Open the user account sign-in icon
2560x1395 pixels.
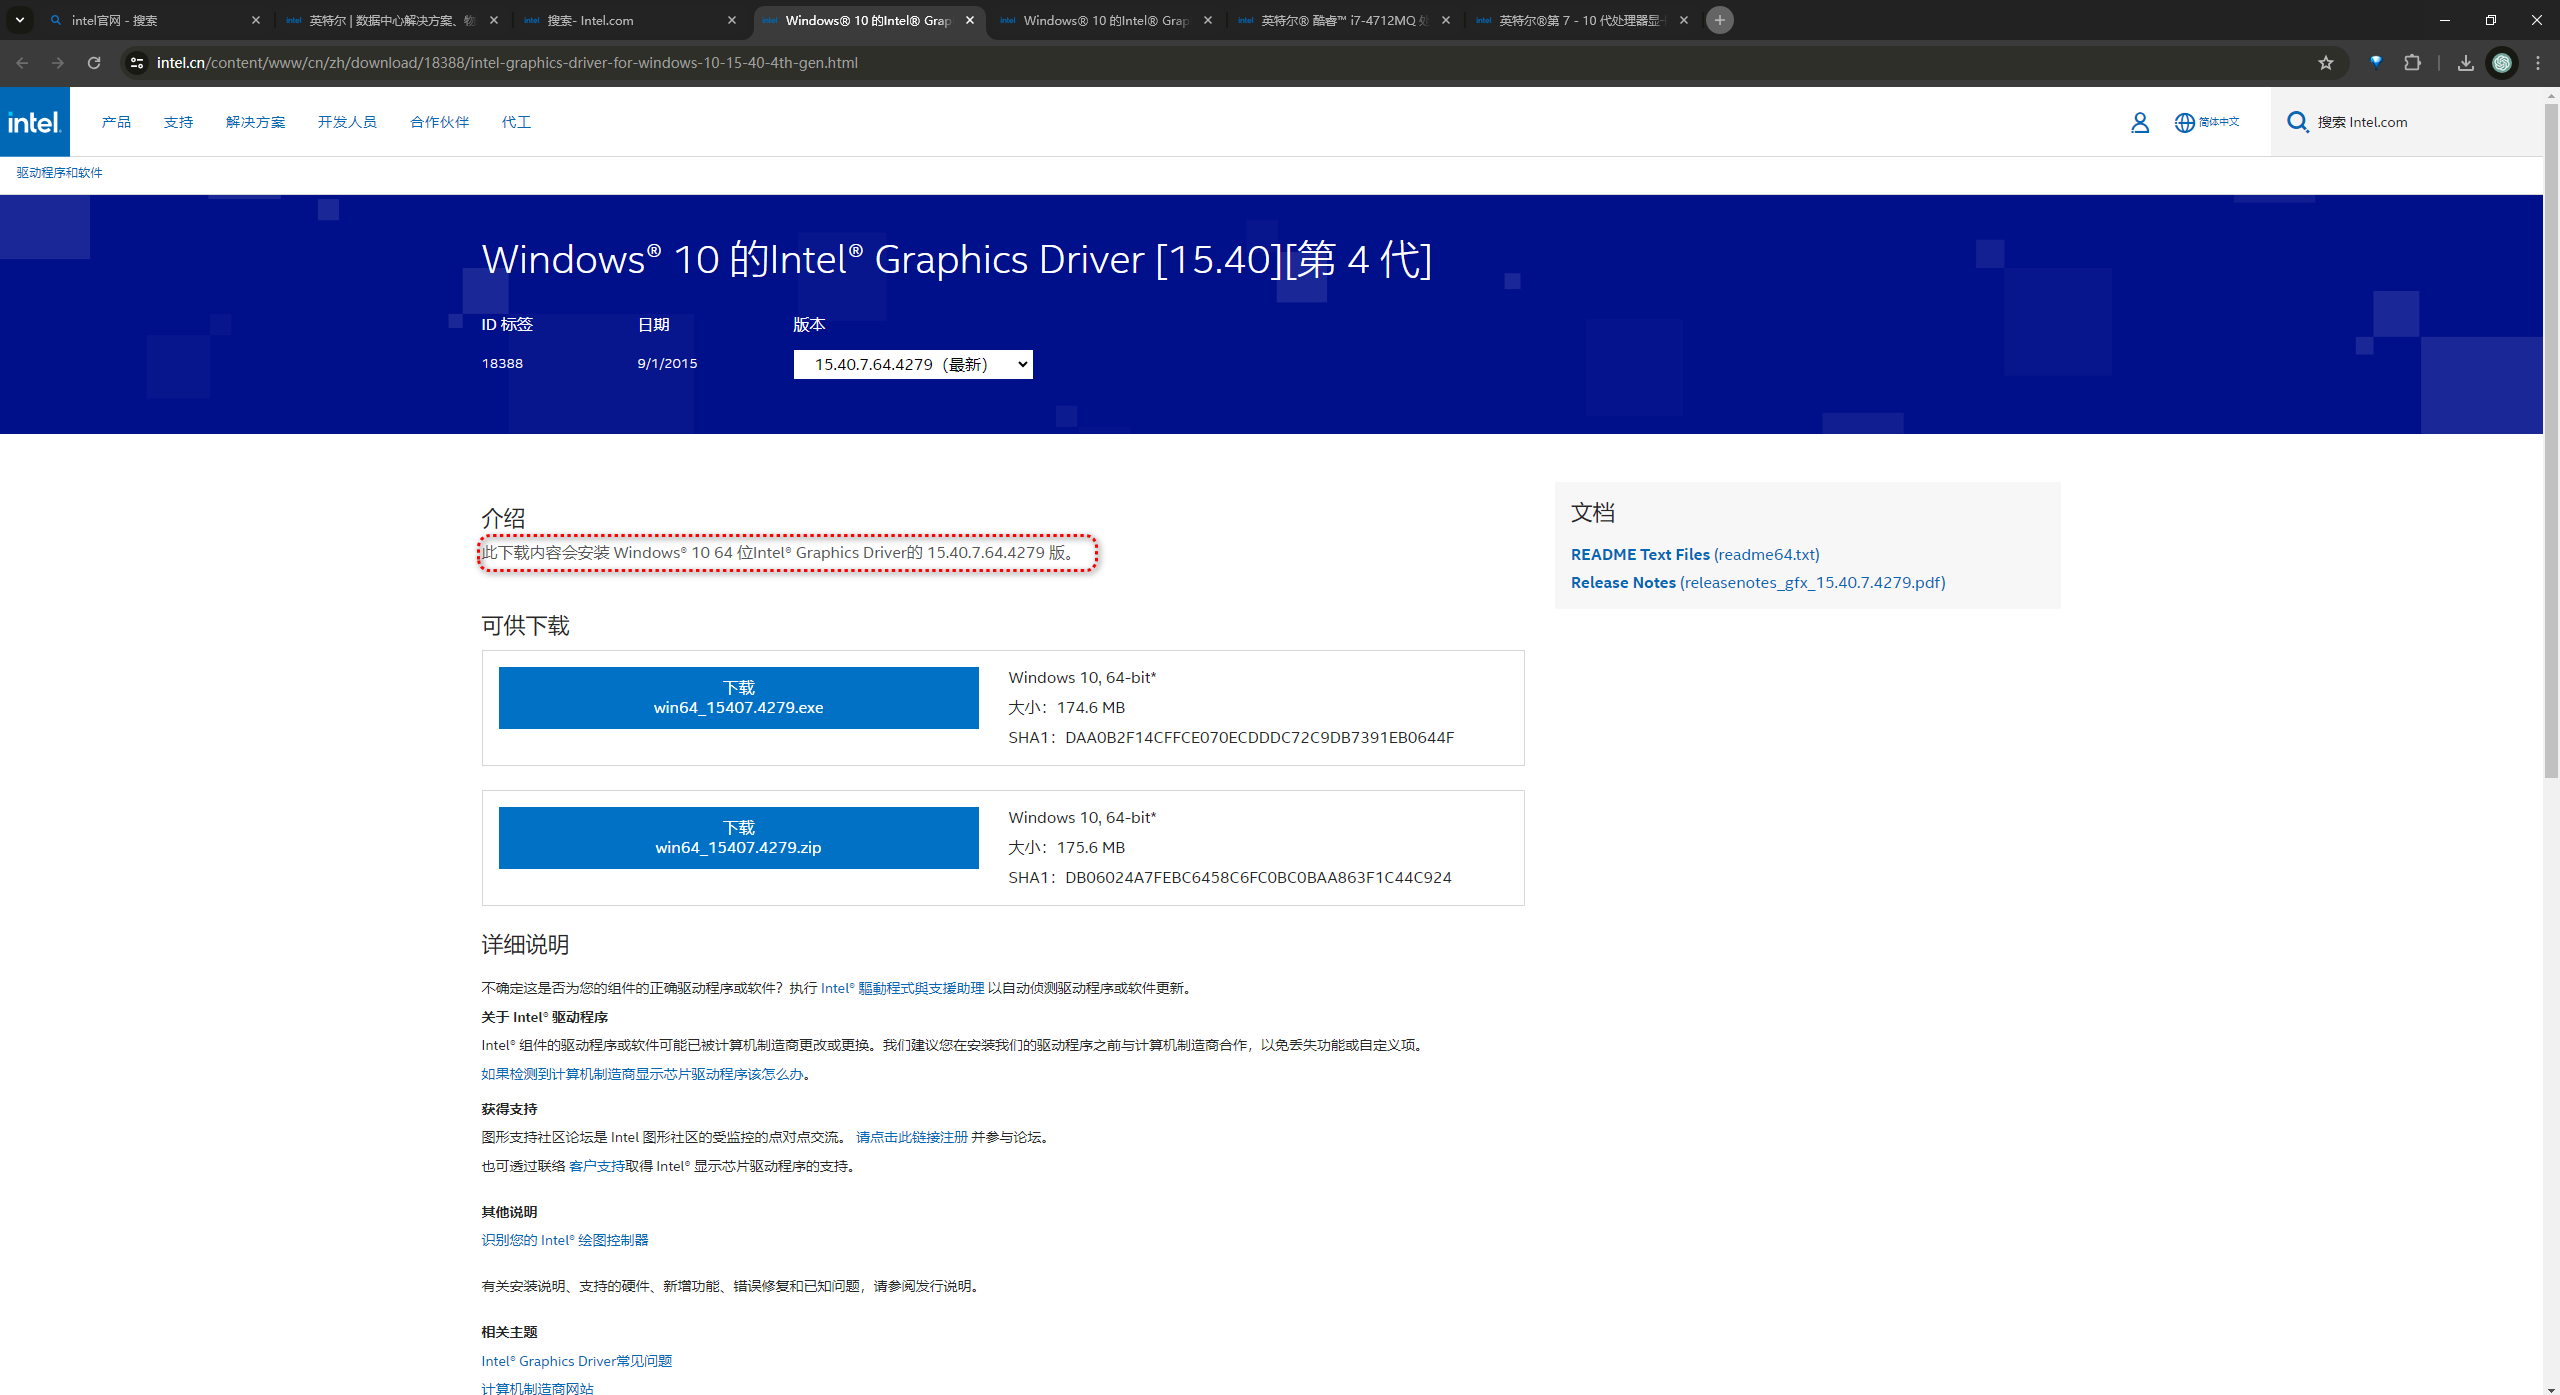(x=2139, y=122)
